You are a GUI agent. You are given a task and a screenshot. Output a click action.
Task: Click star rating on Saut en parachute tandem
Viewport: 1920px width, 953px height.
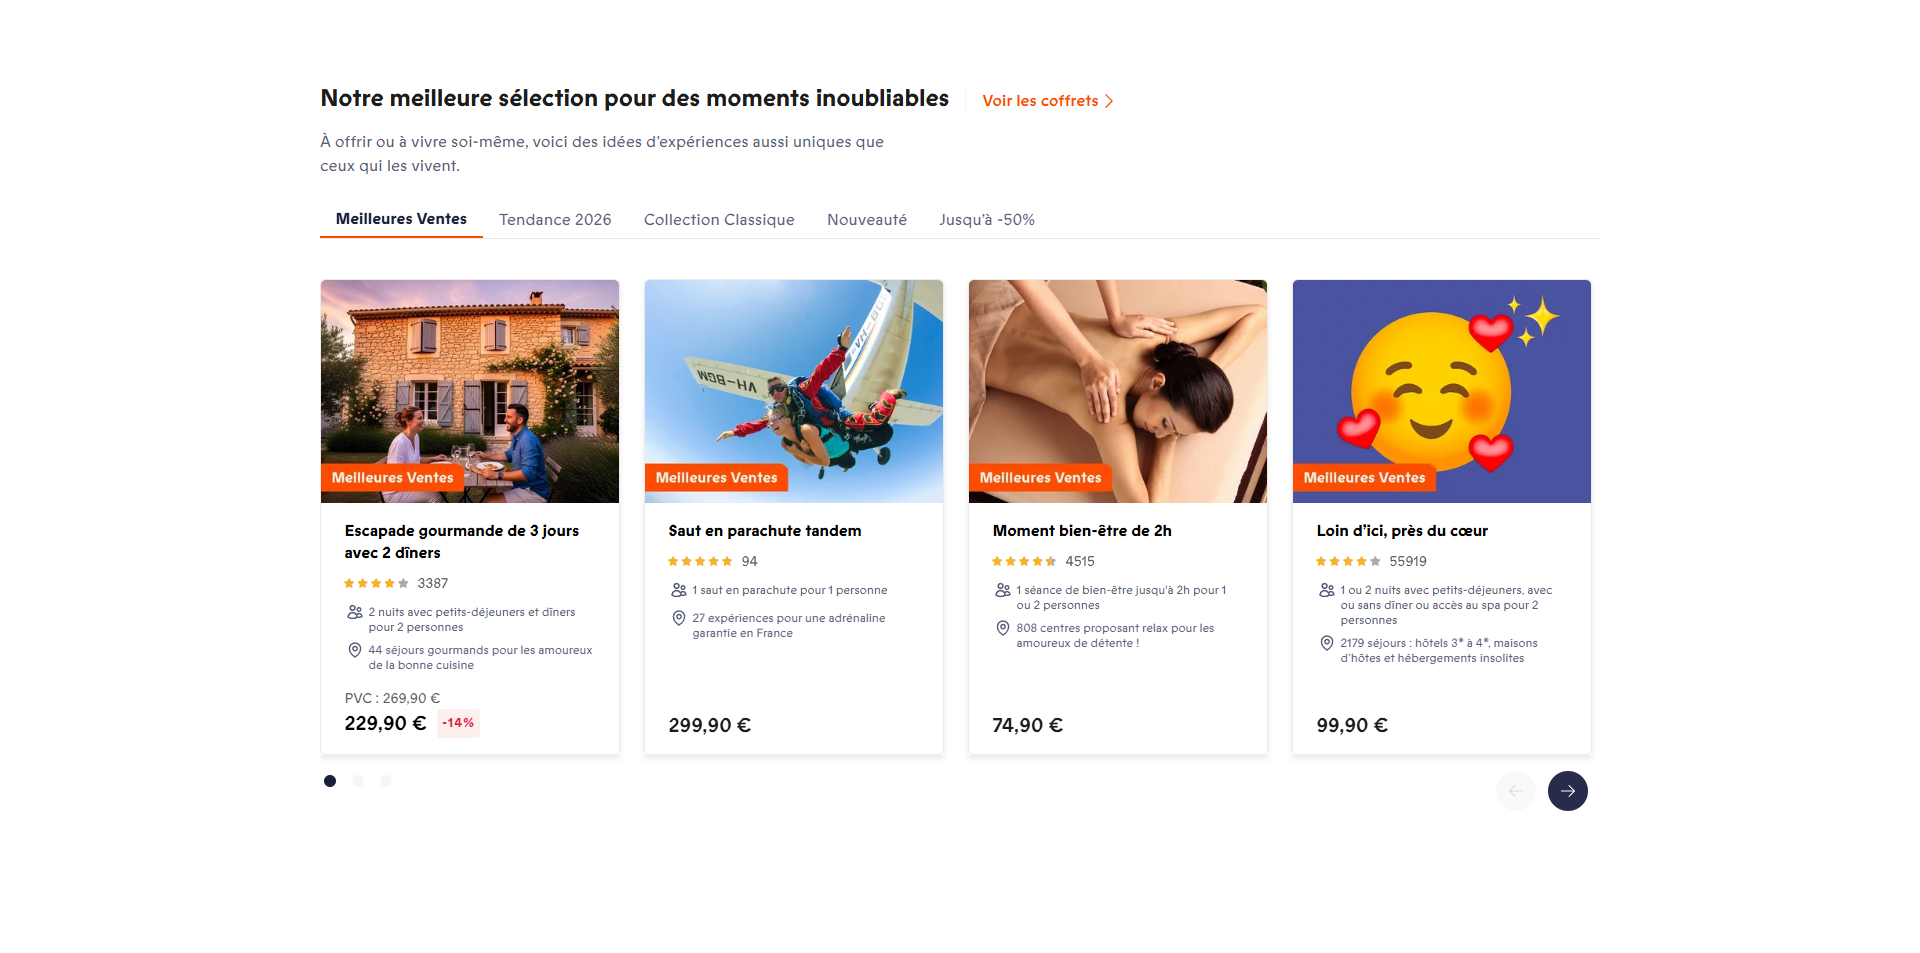coord(700,562)
